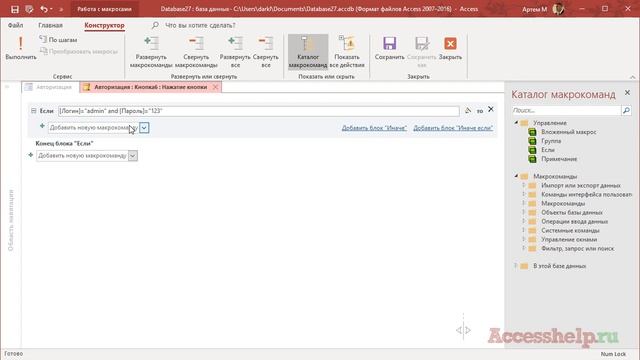
Task: Collapse all with Свернуть все
Action: [x=266, y=52]
